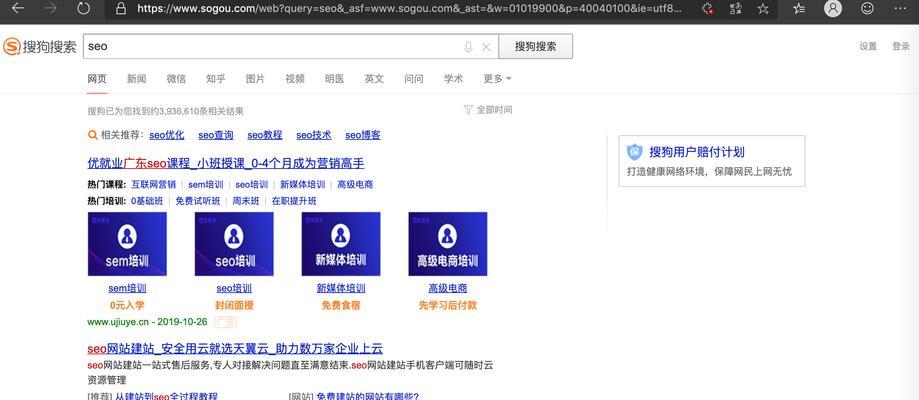The width and height of the screenshot is (919, 400).
Task: Switch to the 知乎 tab
Action: pos(216,79)
